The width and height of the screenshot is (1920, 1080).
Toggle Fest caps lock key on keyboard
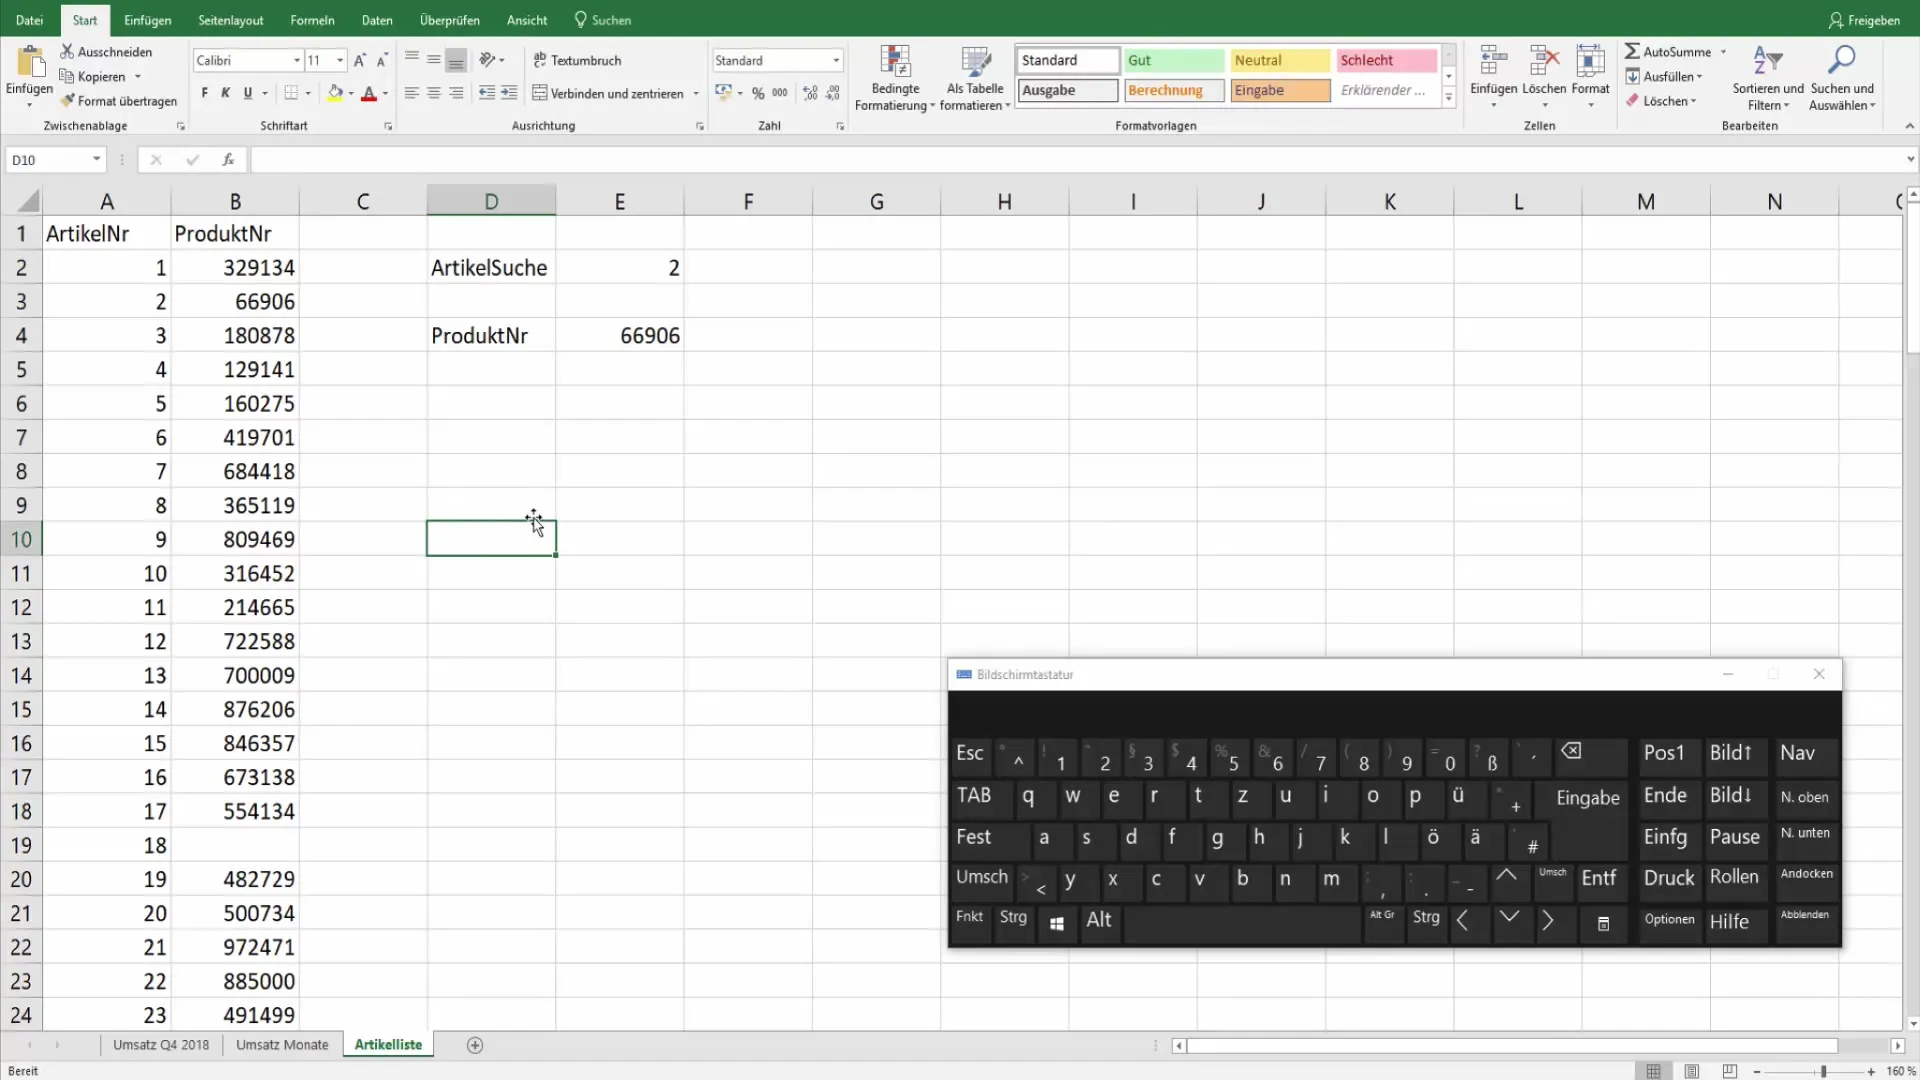coord(991,838)
